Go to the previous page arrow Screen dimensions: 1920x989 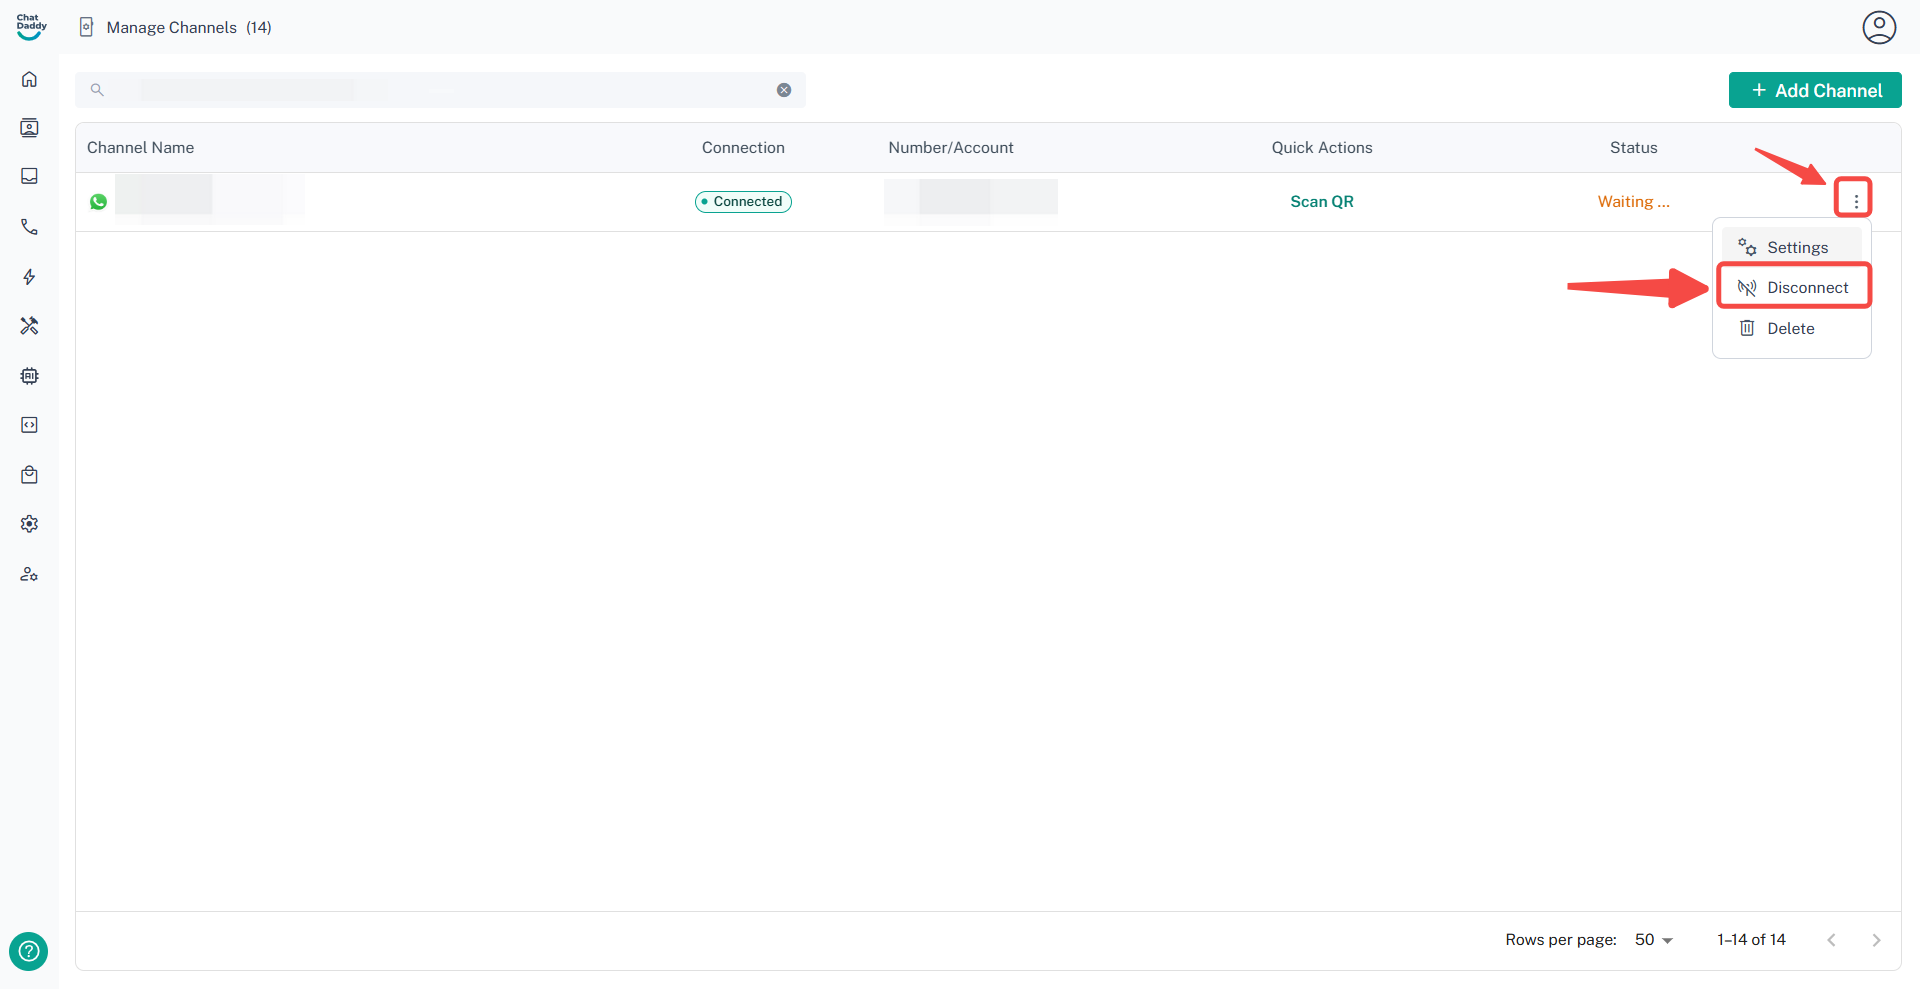[x=1831, y=940]
